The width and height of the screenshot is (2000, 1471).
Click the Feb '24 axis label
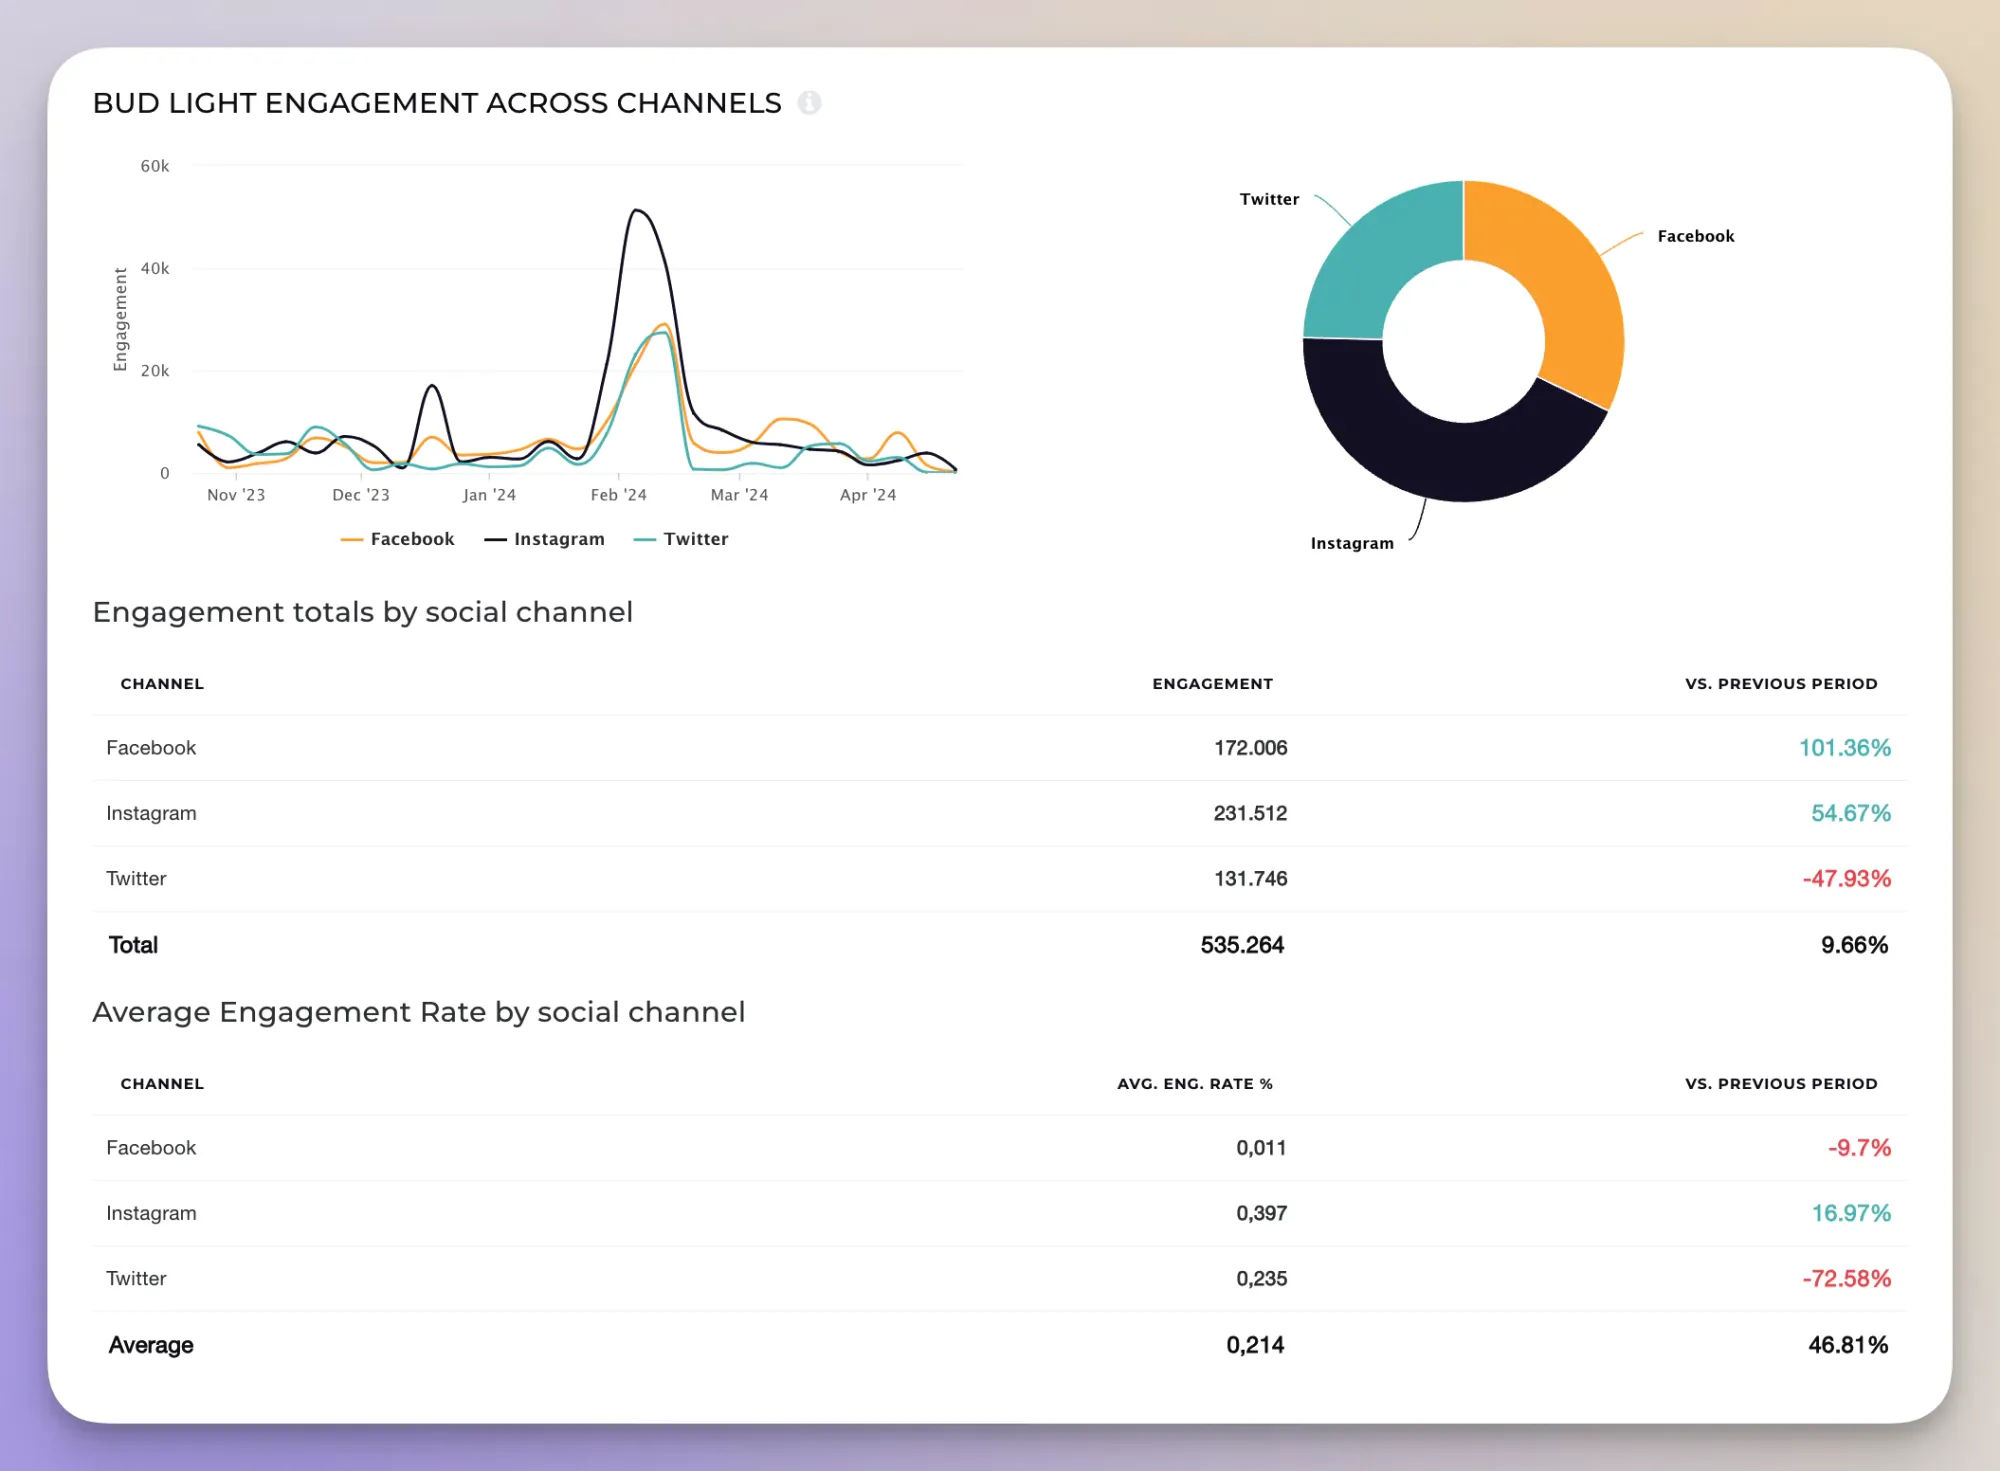pyautogui.click(x=618, y=495)
